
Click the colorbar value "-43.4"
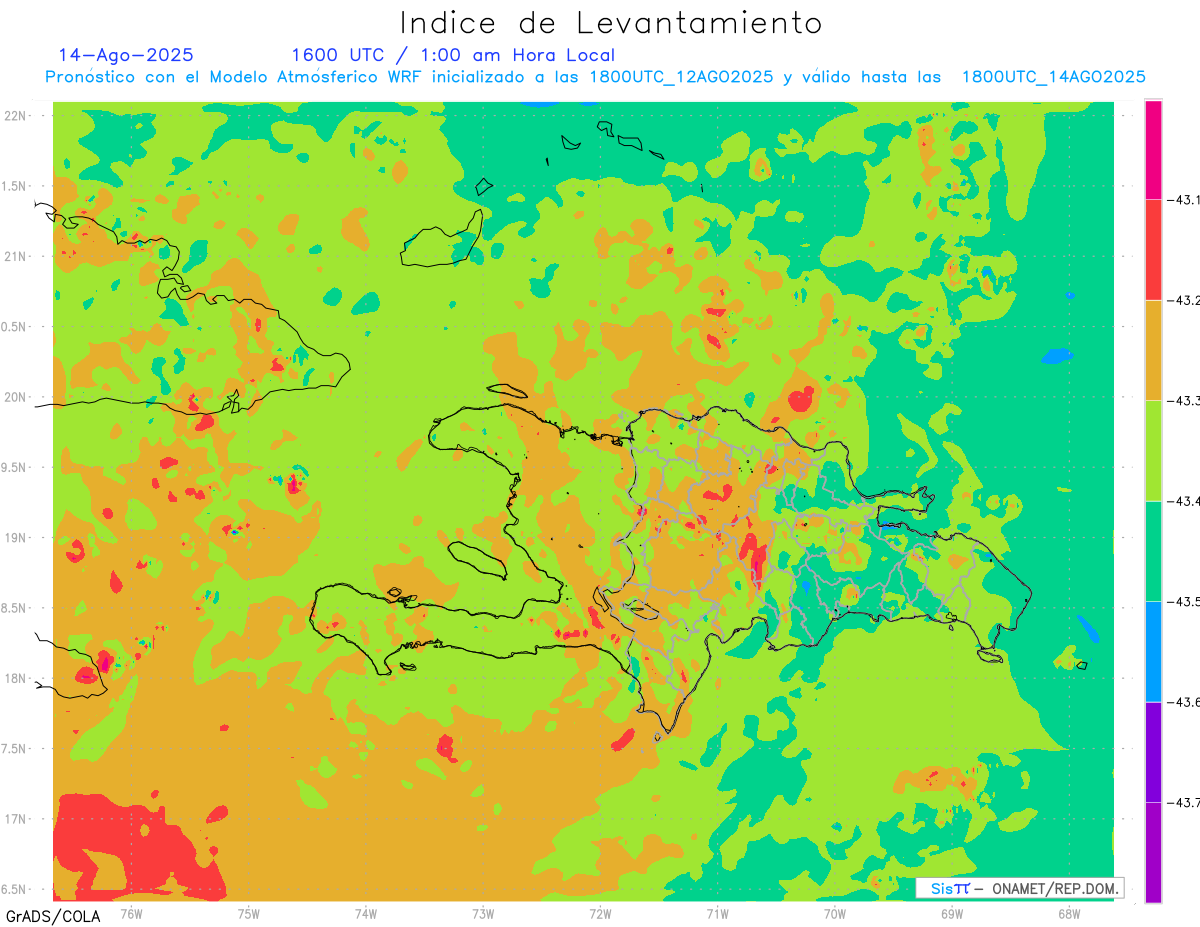pyautogui.click(x=1183, y=501)
